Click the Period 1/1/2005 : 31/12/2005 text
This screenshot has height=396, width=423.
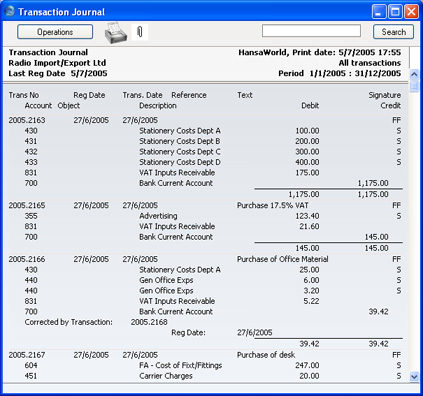click(340, 73)
